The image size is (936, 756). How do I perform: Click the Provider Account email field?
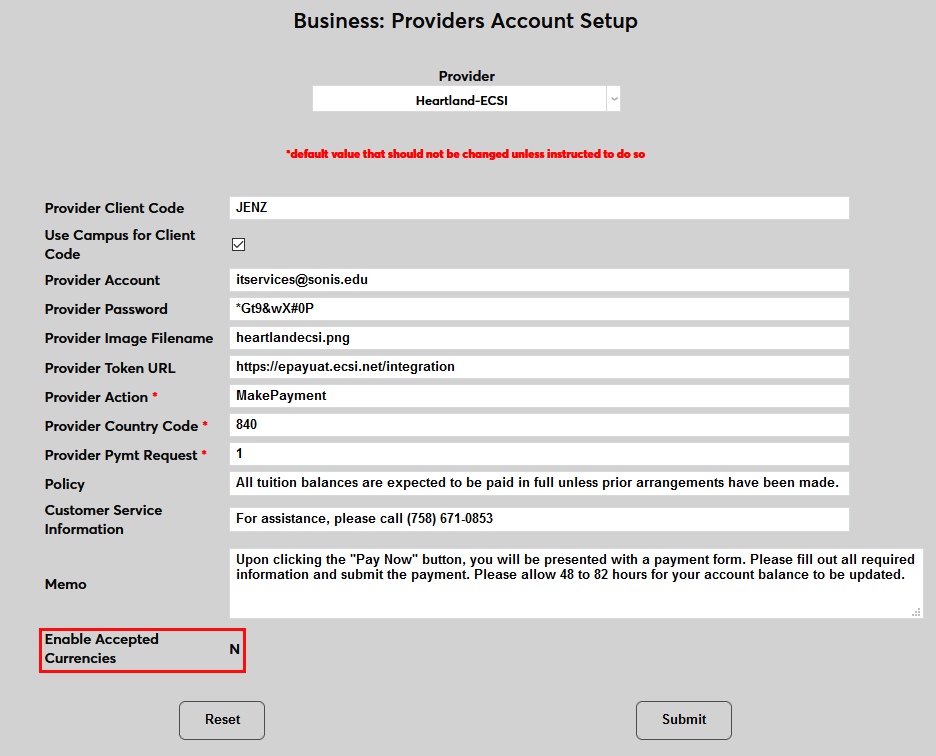[x=539, y=280]
